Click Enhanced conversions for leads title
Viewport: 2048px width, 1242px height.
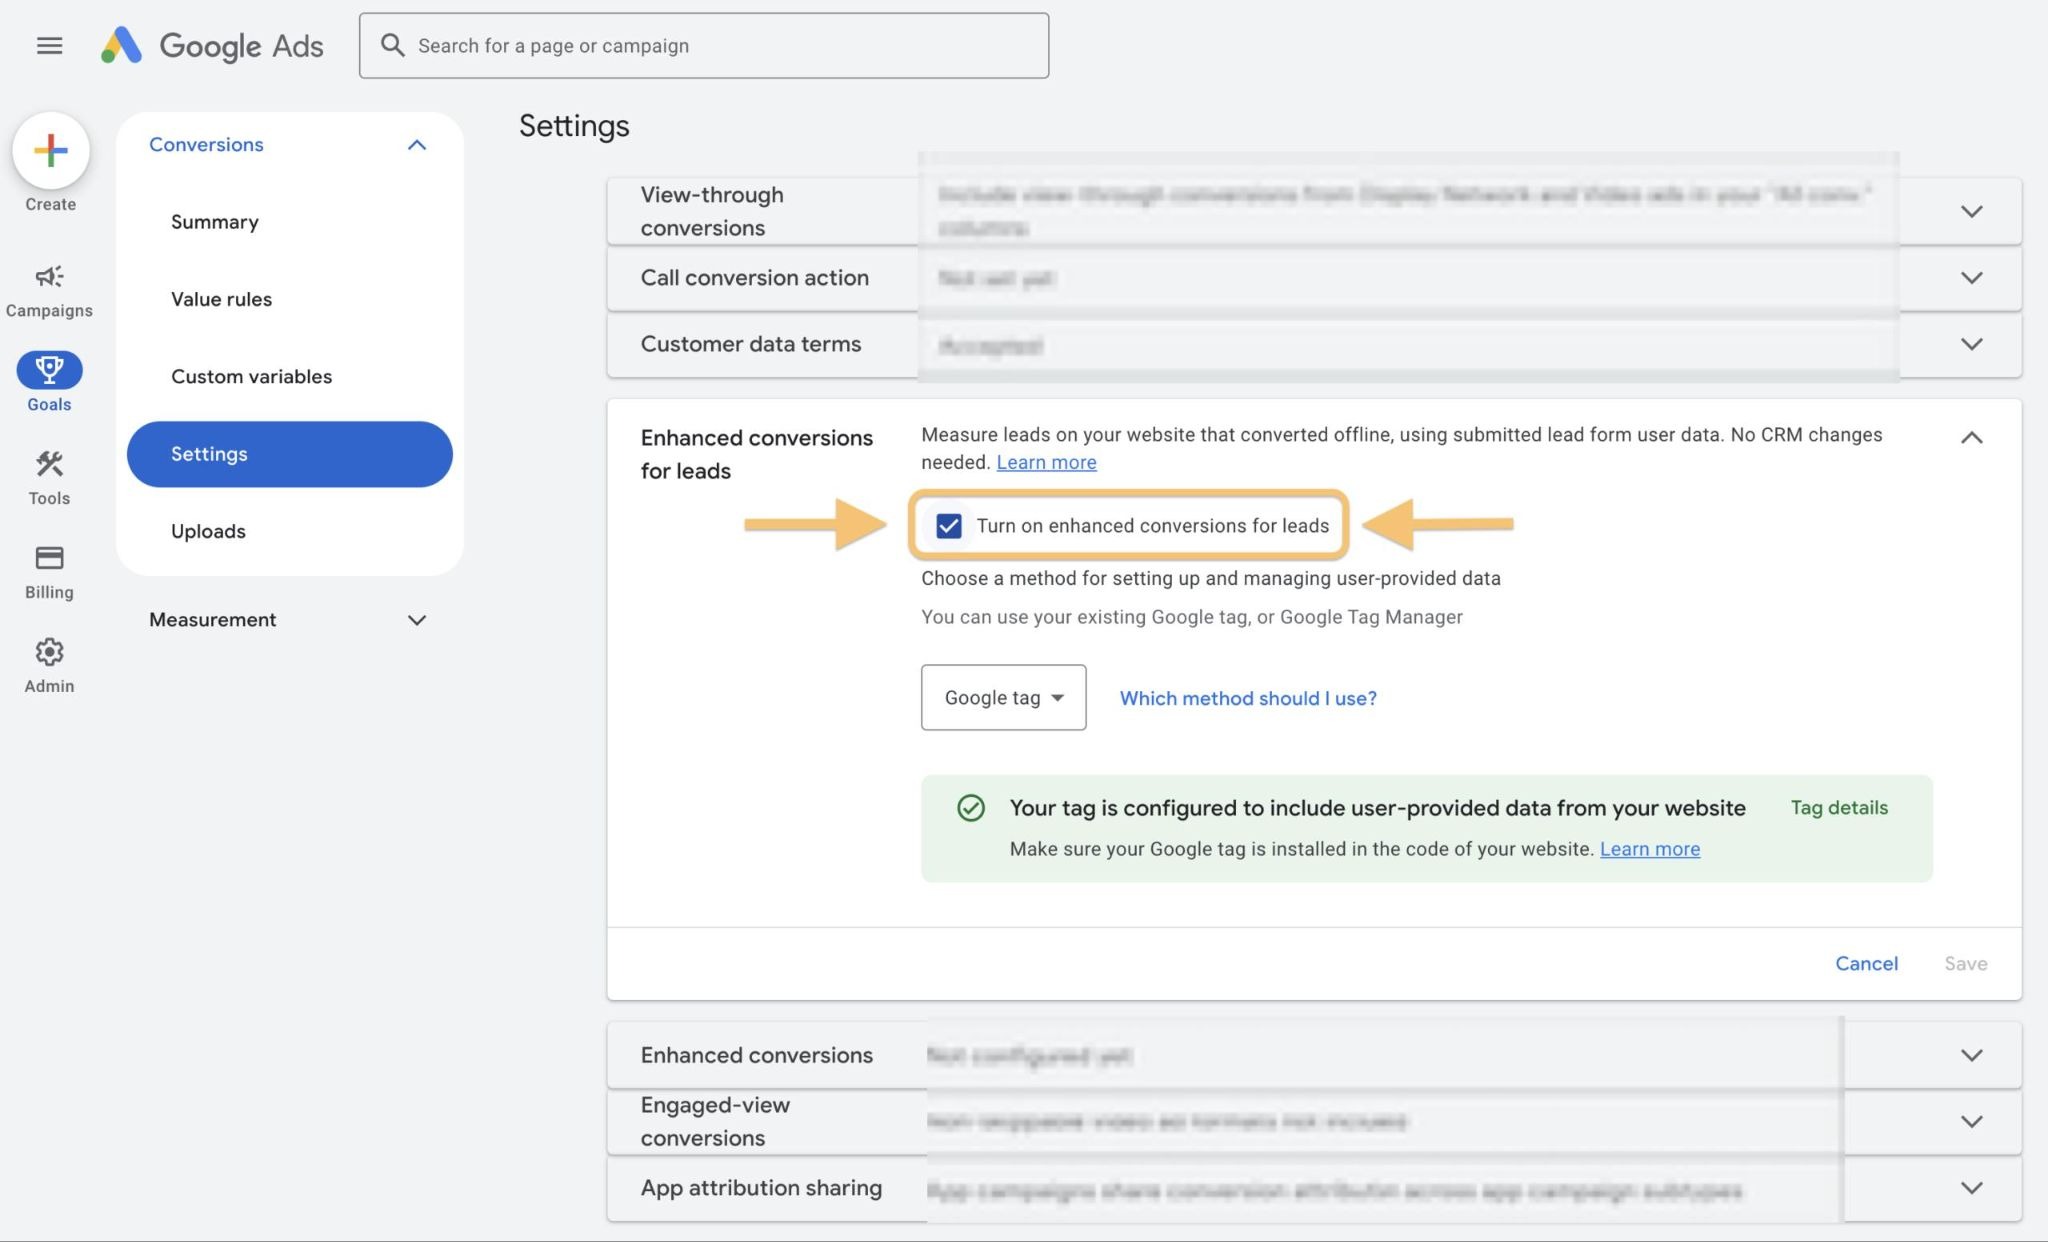click(757, 454)
